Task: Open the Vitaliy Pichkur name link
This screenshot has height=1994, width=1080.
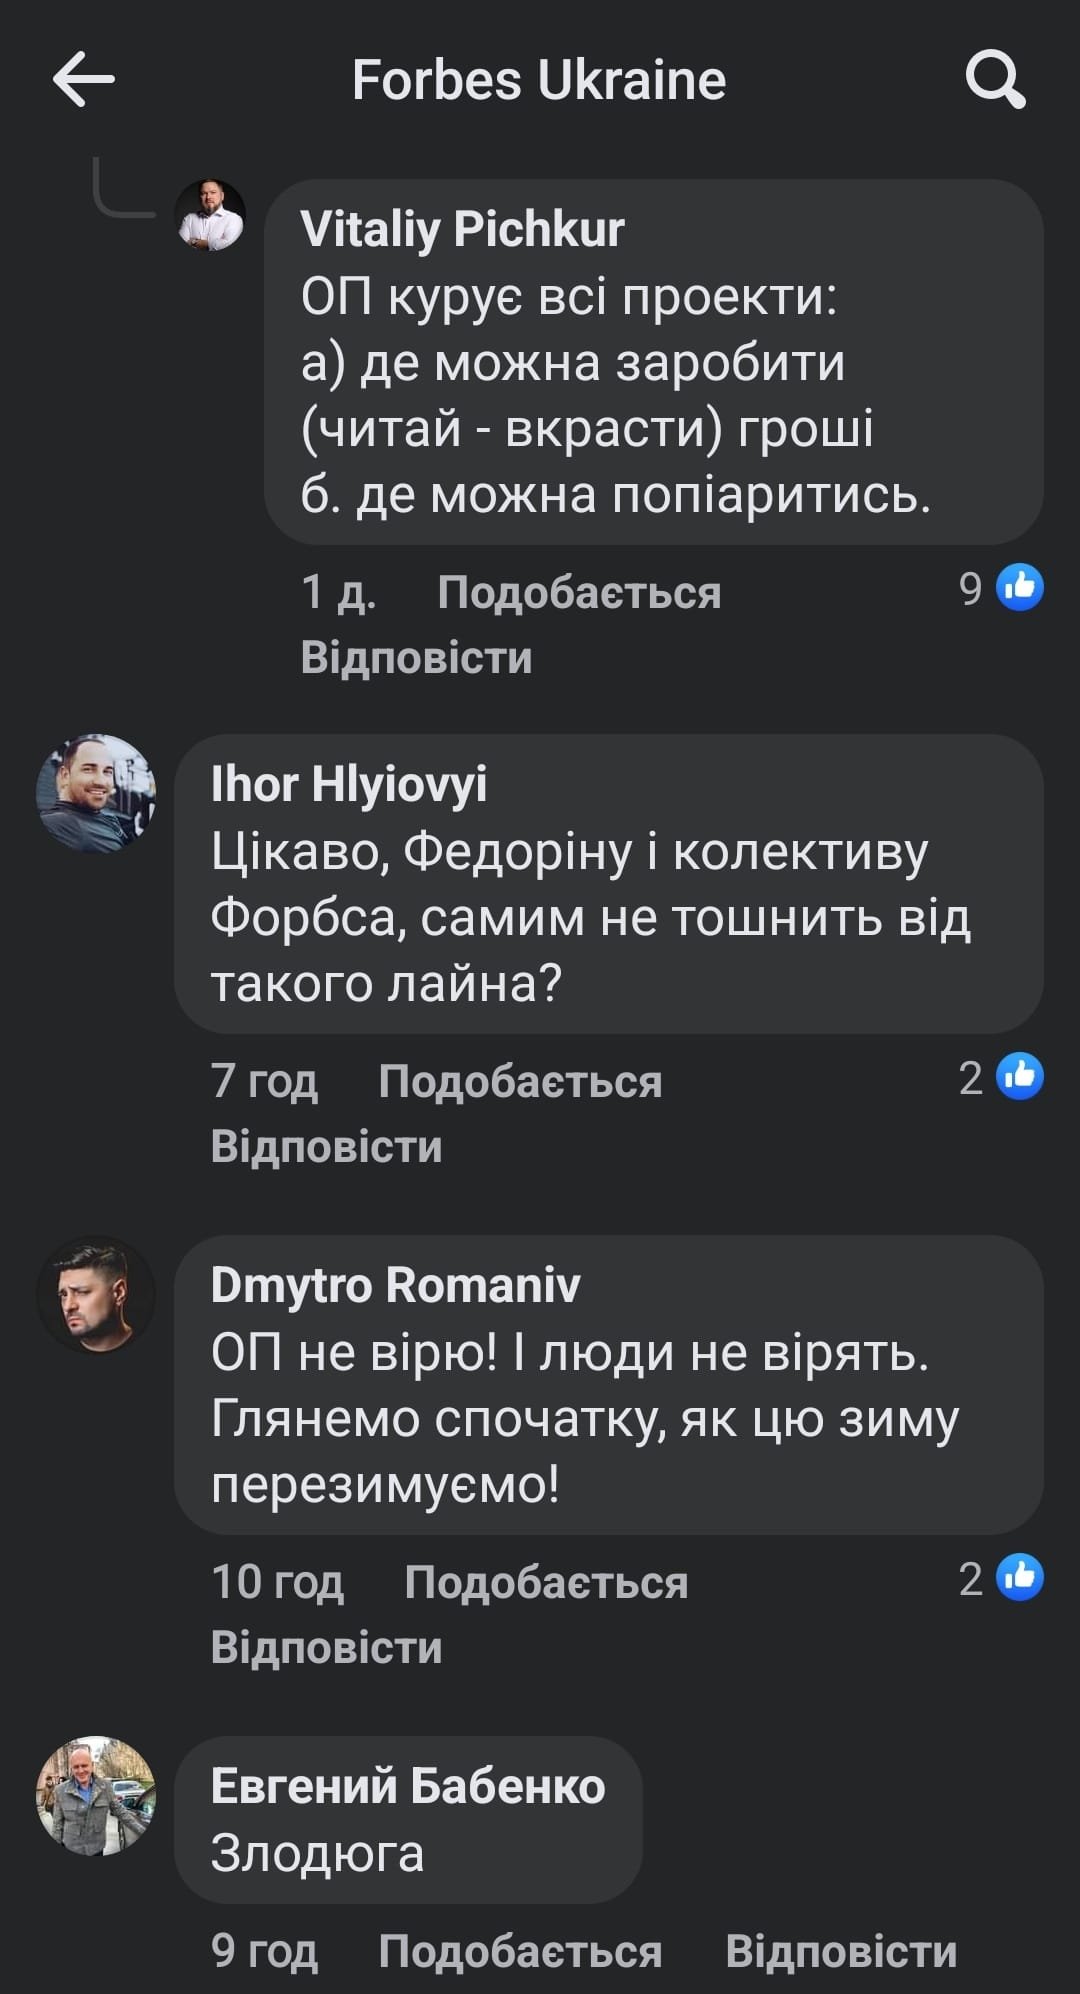Action: 462,230
